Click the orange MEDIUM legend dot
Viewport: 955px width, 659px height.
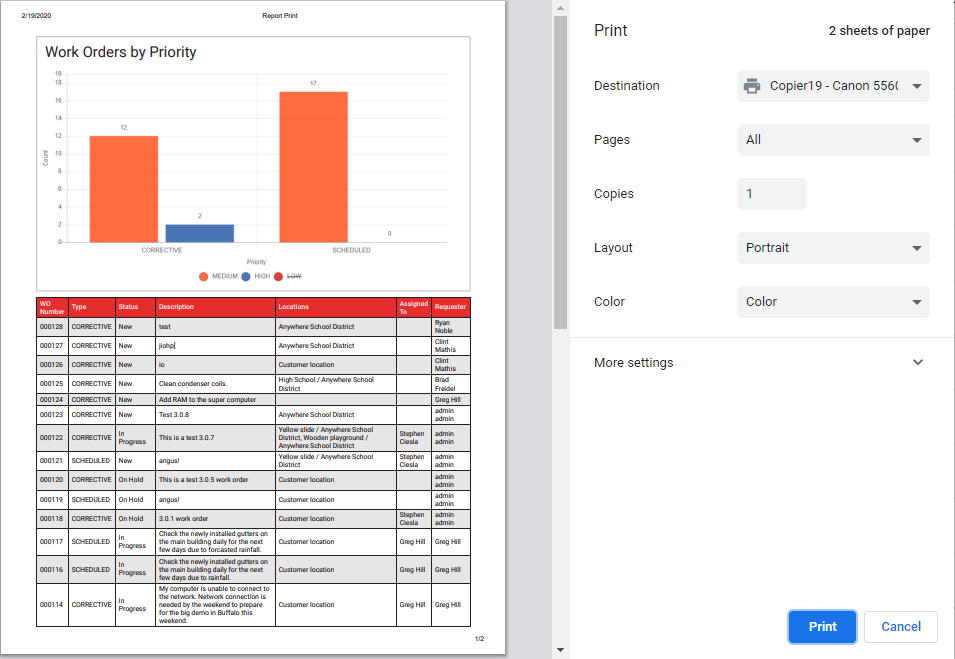coord(203,277)
